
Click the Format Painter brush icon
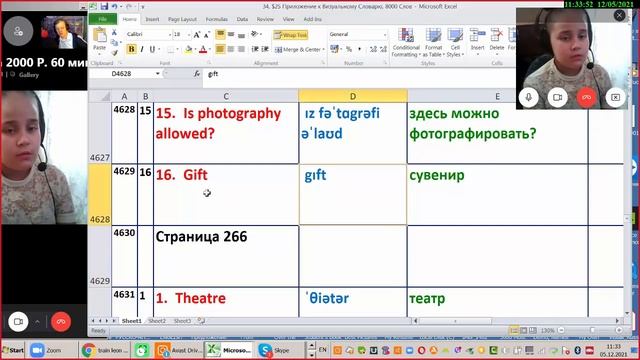tap(114, 53)
